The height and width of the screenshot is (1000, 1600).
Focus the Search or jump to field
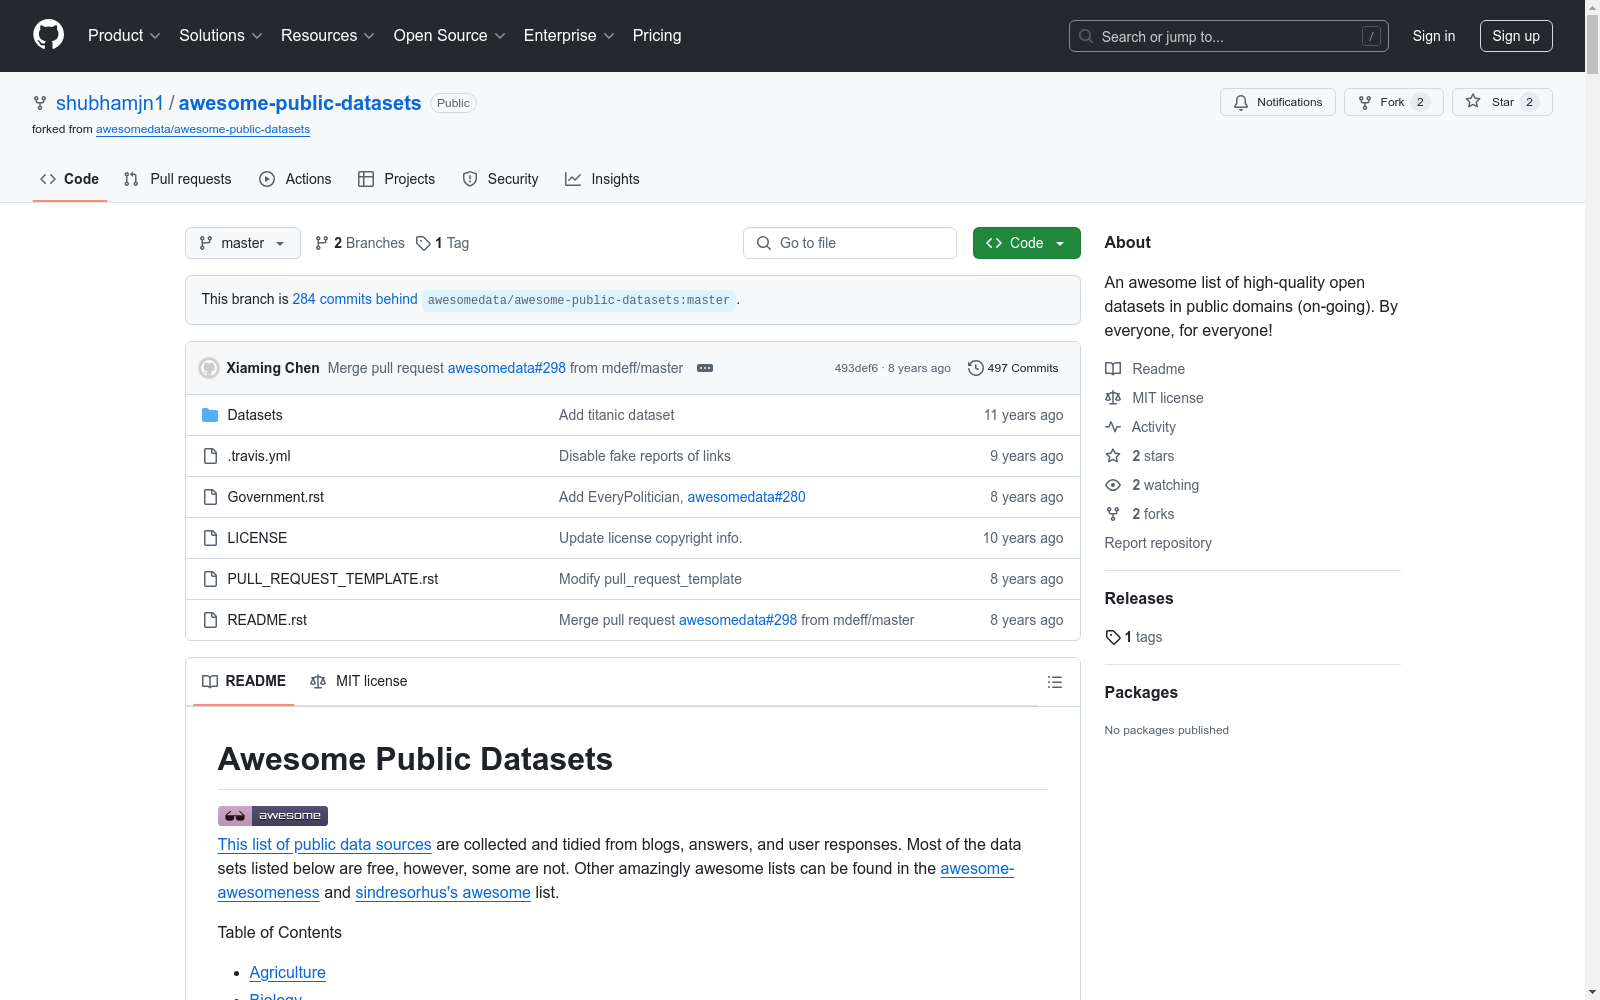coord(1229,36)
